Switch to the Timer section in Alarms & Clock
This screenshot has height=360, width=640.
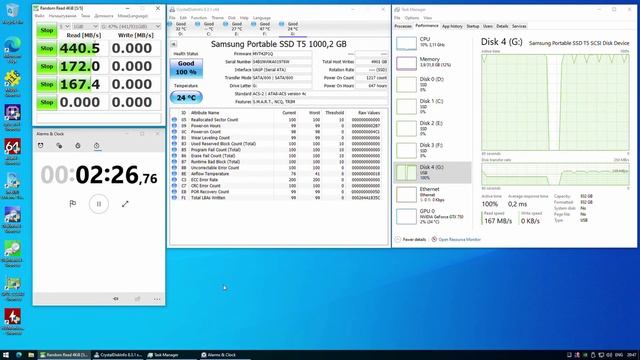pyautogui.click(x=78, y=146)
